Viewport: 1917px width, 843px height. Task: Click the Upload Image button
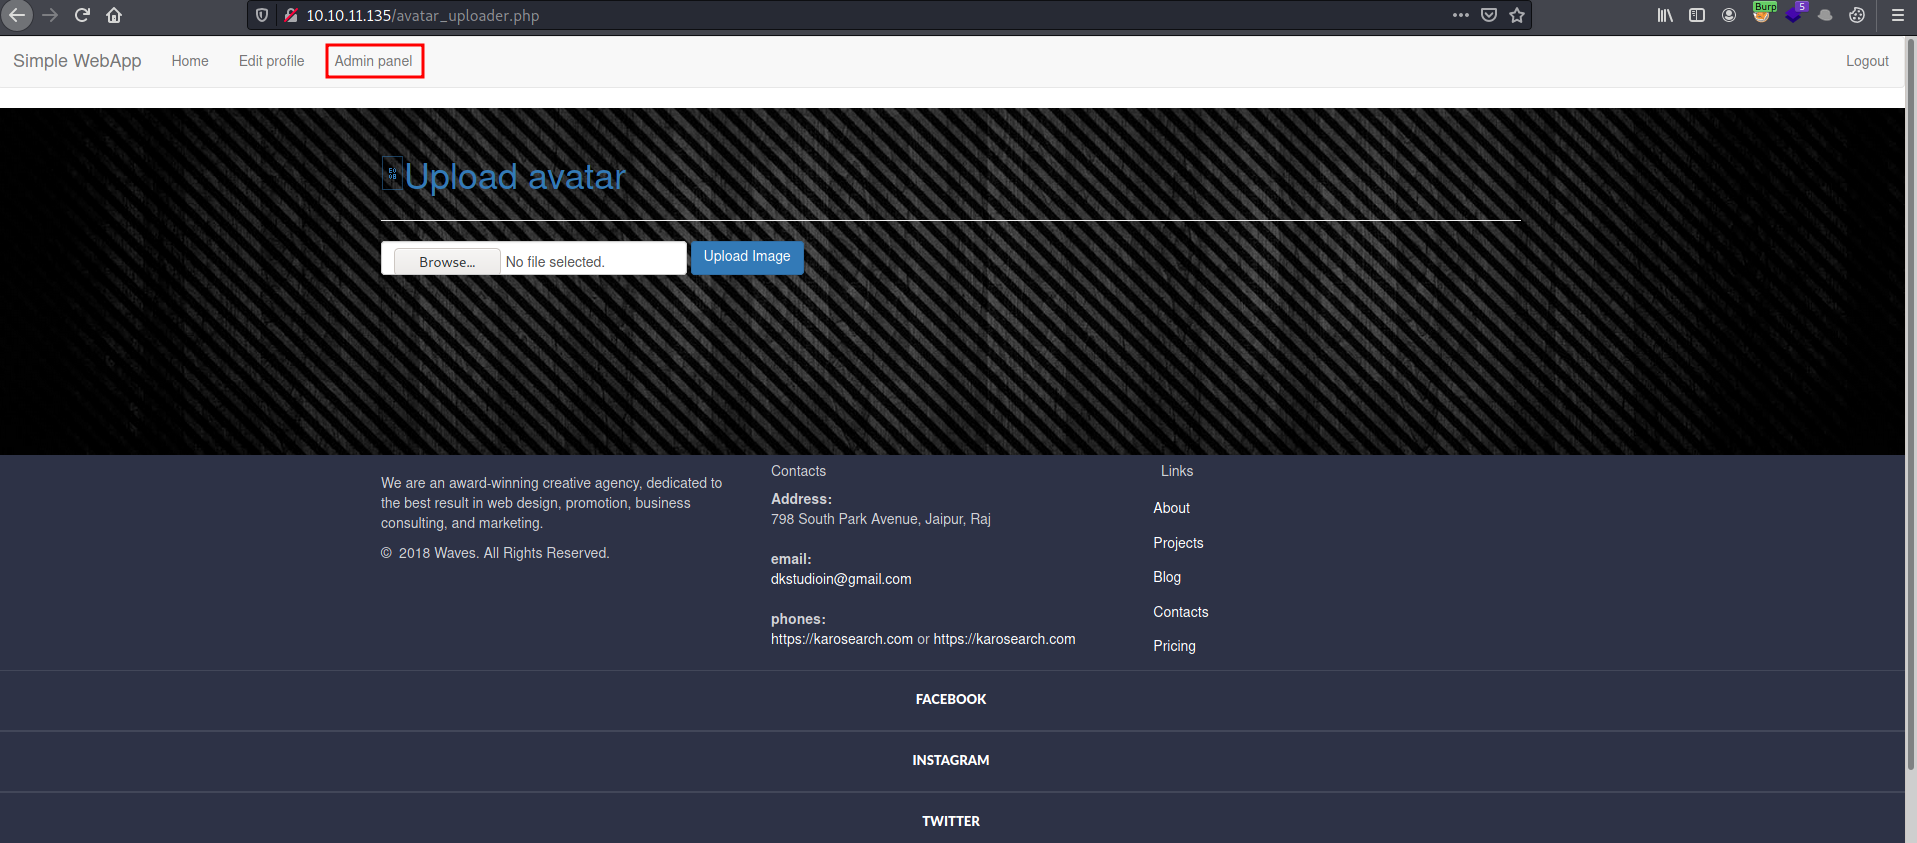(747, 257)
